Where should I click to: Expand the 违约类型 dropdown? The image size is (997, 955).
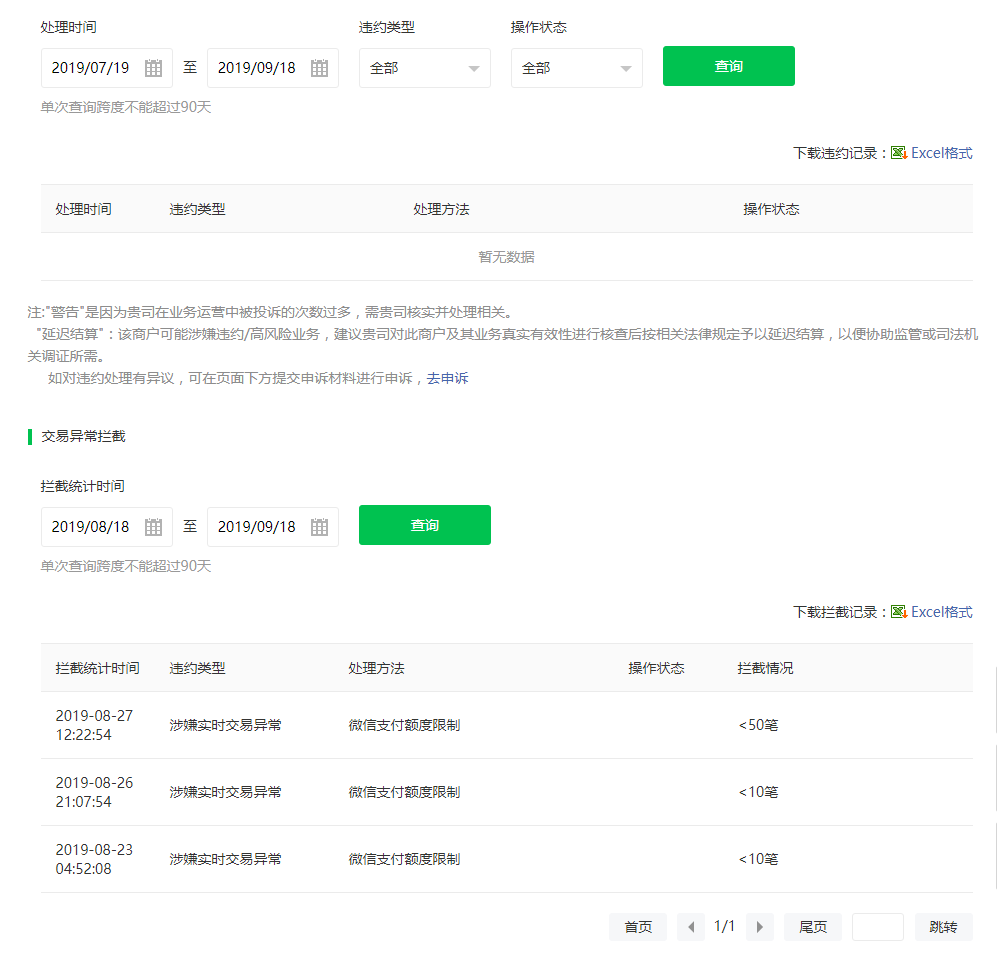point(425,68)
